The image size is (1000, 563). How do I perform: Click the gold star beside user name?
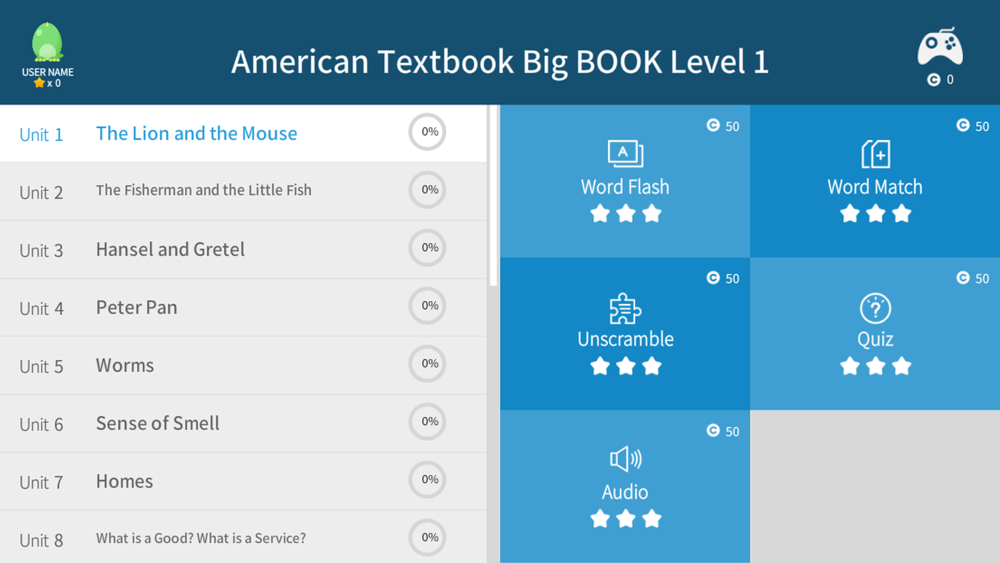tap(39, 83)
